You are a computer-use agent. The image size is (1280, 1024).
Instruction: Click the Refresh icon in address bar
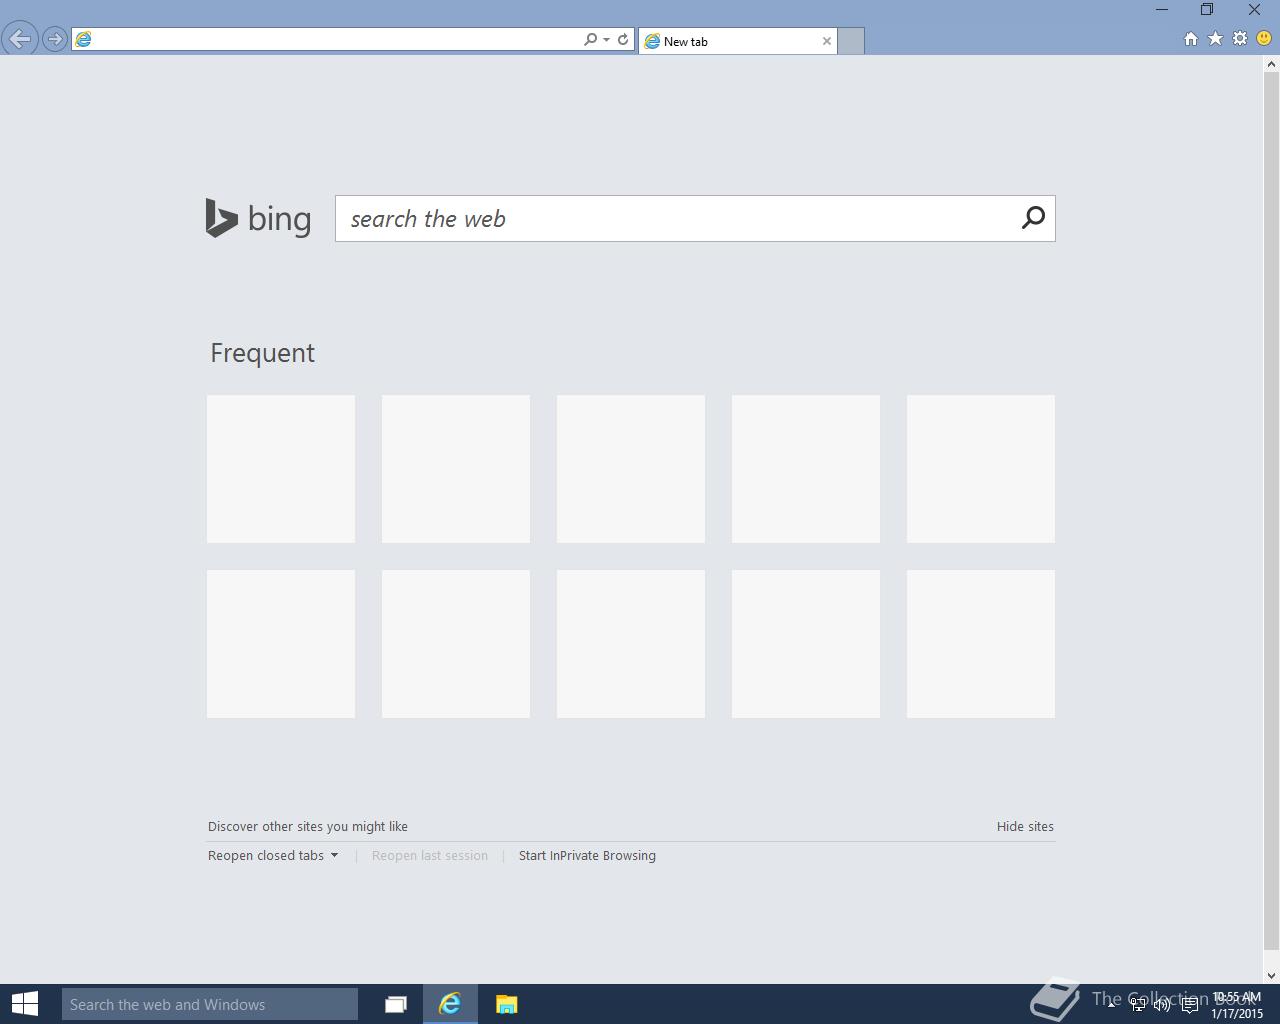point(623,39)
